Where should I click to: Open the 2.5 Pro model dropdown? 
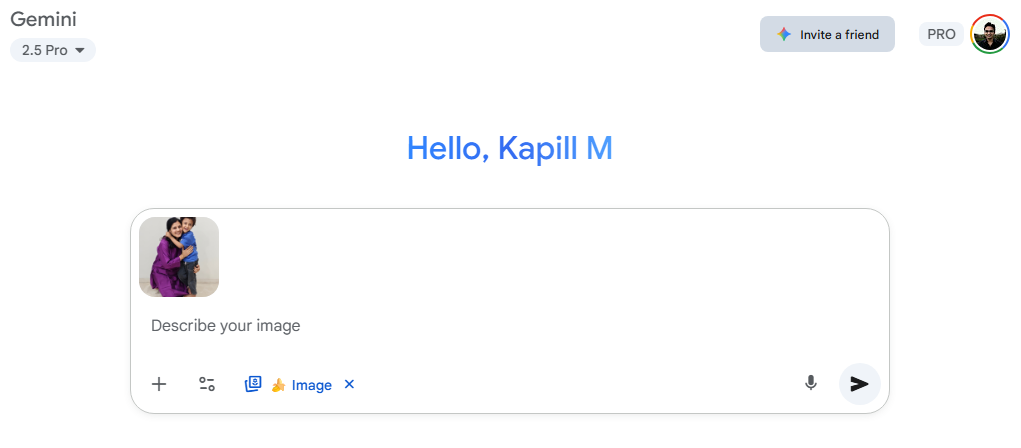pos(53,50)
